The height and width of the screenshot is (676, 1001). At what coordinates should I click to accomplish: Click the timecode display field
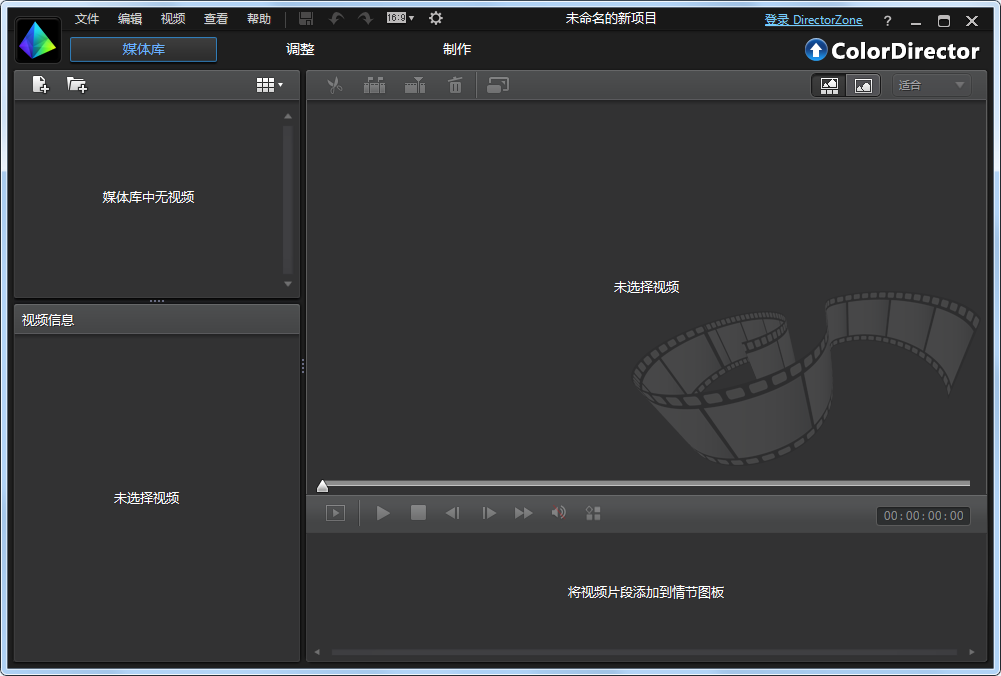921,515
